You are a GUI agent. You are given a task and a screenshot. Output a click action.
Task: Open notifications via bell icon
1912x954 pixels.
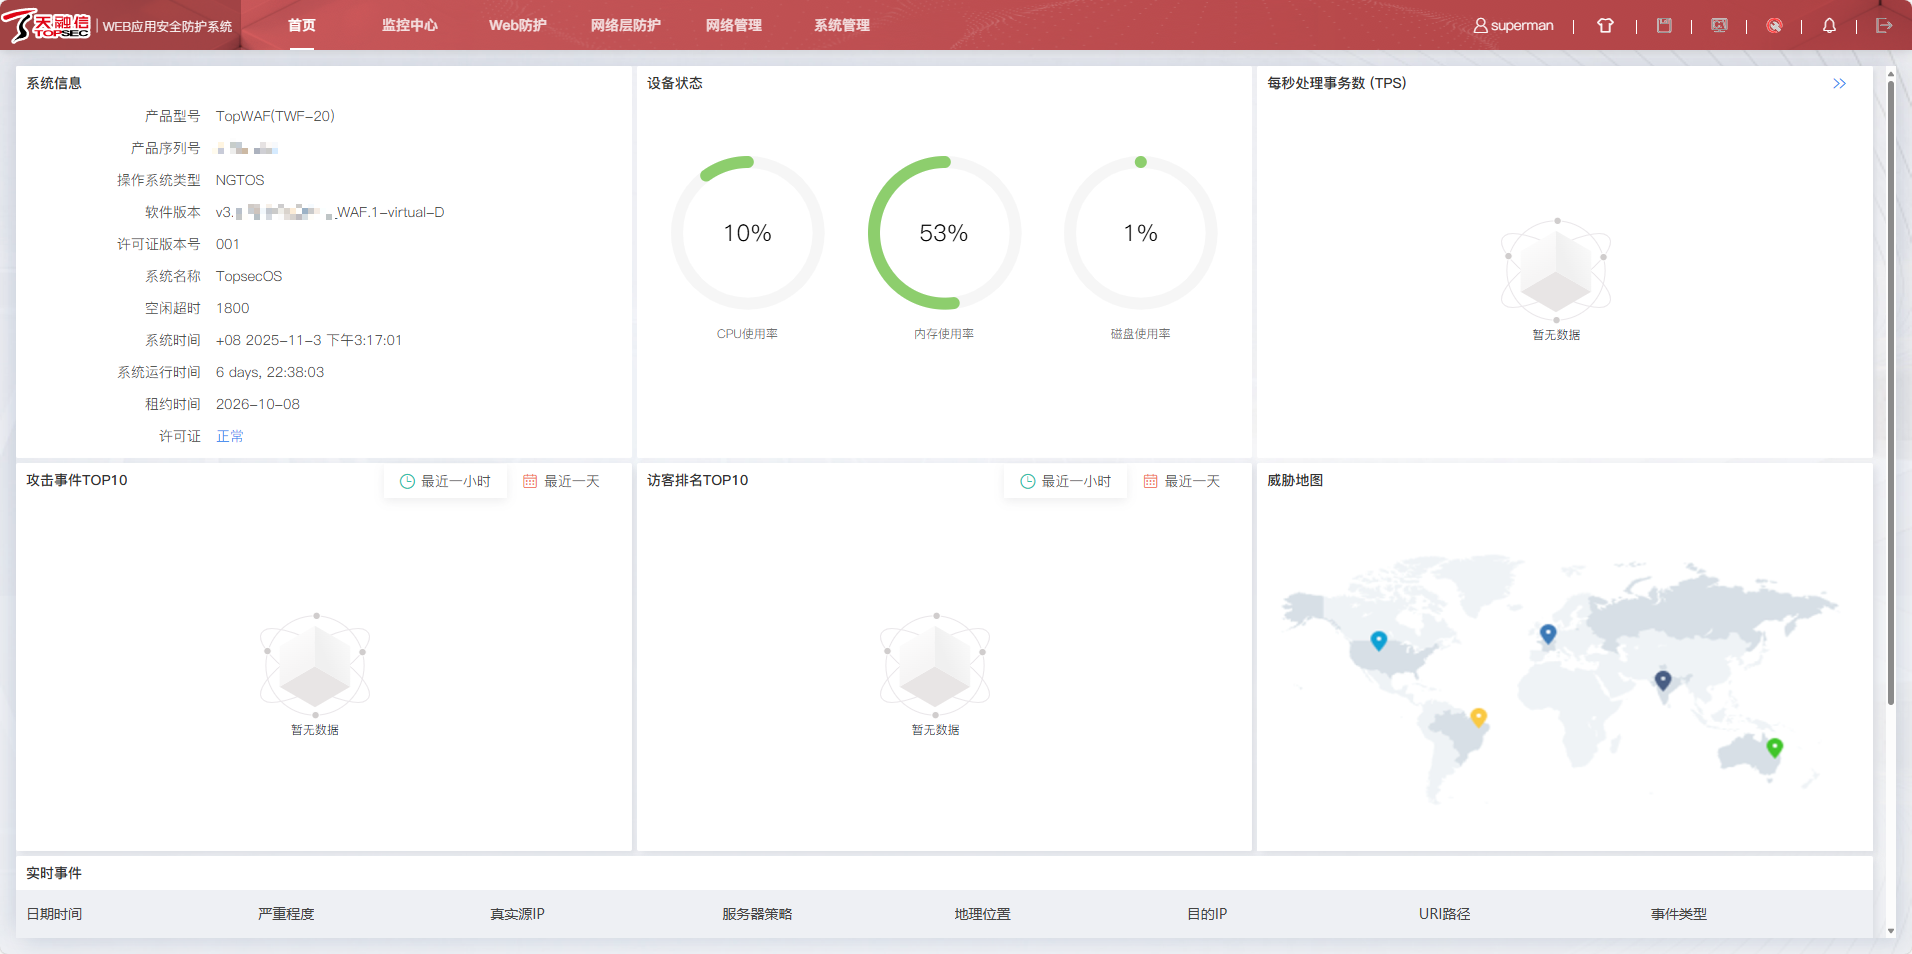pyautogui.click(x=1830, y=25)
